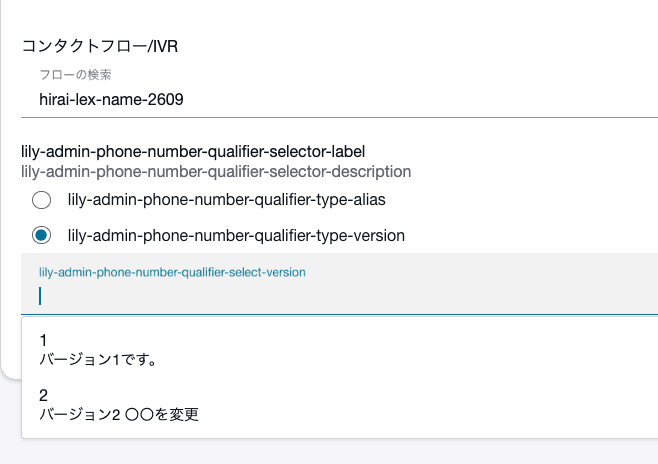Click empty area right of hirai-lex-name-2609 text
This screenshot has height=464, width=658.
[x=420, y=99]
